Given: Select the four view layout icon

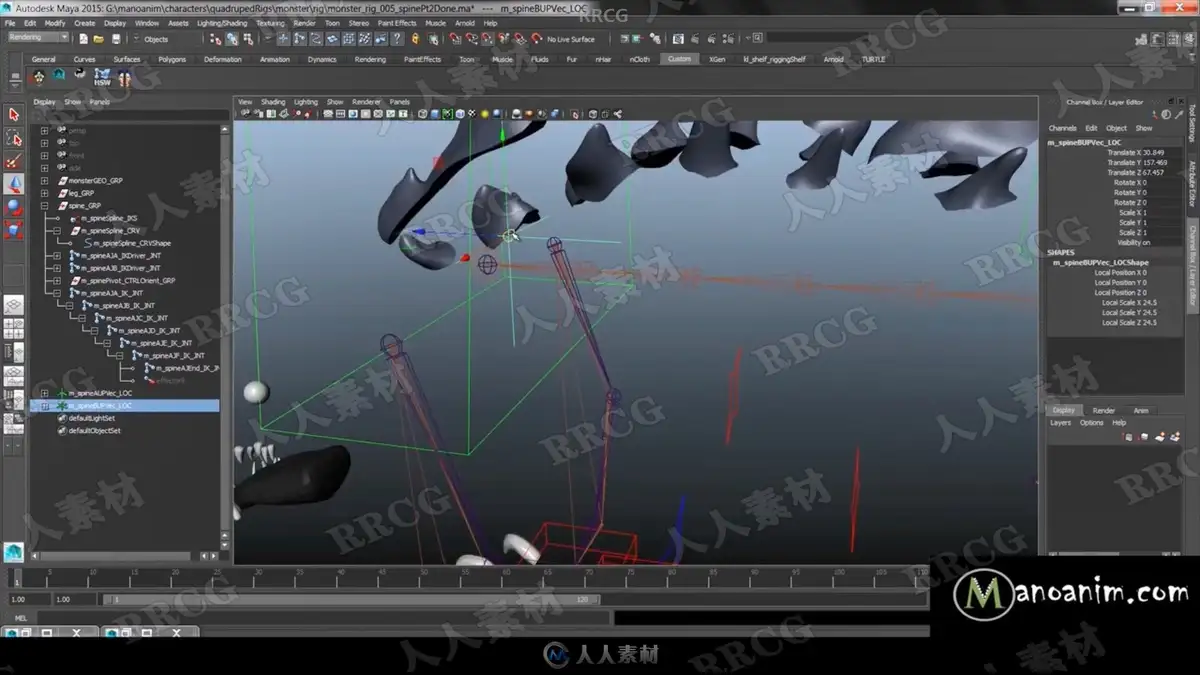Looking at the screenshot, I should [x=14, y=328].
